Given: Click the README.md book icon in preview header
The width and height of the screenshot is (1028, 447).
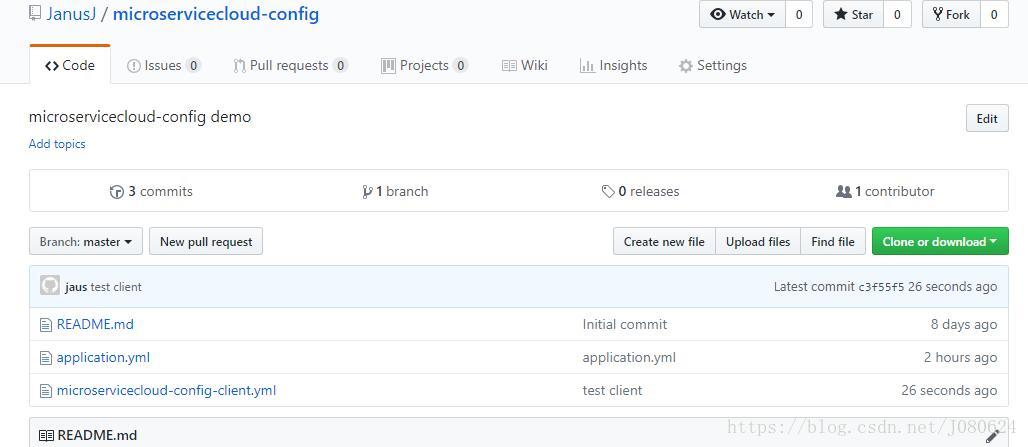Looking at the screenshot, I should tap(46, 435).
